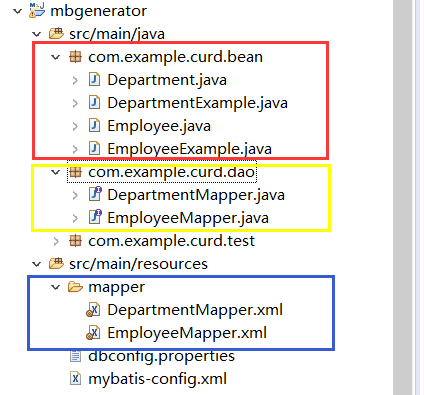Click the mapper folder icon
Image resolution: width=424 pixels, height=395 pixels.
pyautogui.click(x=75, y=287)
